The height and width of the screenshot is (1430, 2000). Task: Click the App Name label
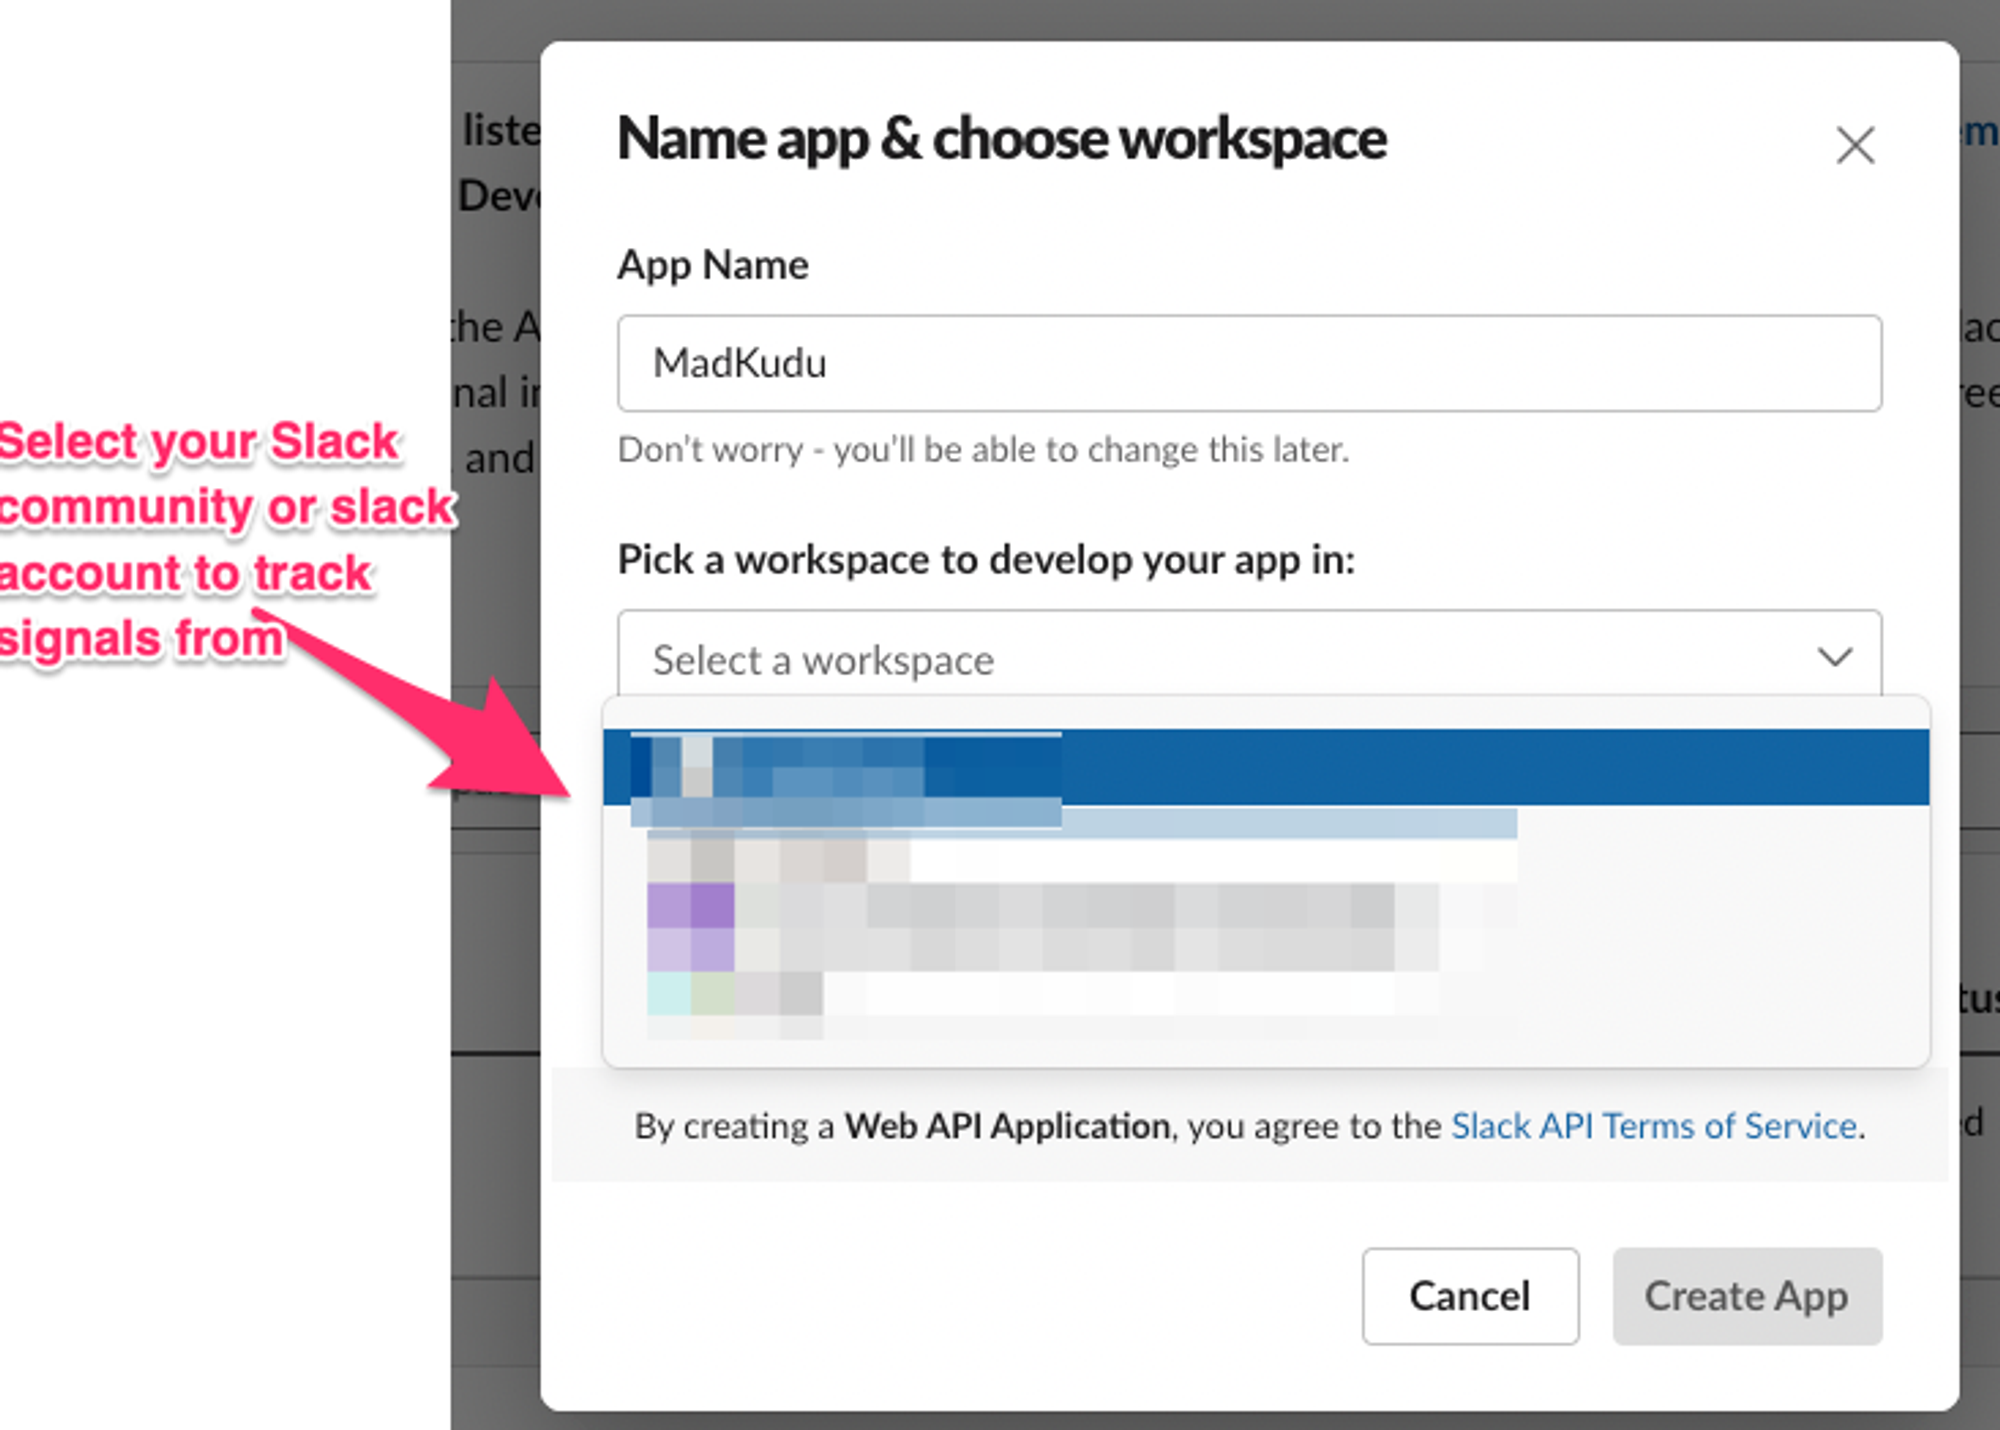tap(713, 266)
